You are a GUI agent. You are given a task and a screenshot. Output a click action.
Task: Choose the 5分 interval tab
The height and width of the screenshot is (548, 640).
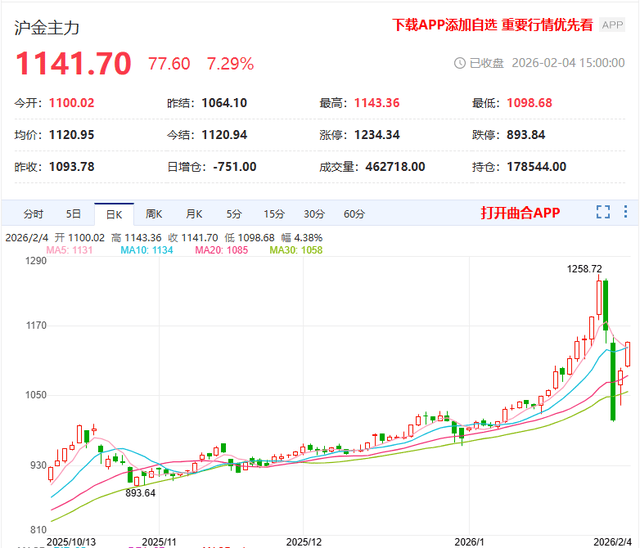coord(233,213)
